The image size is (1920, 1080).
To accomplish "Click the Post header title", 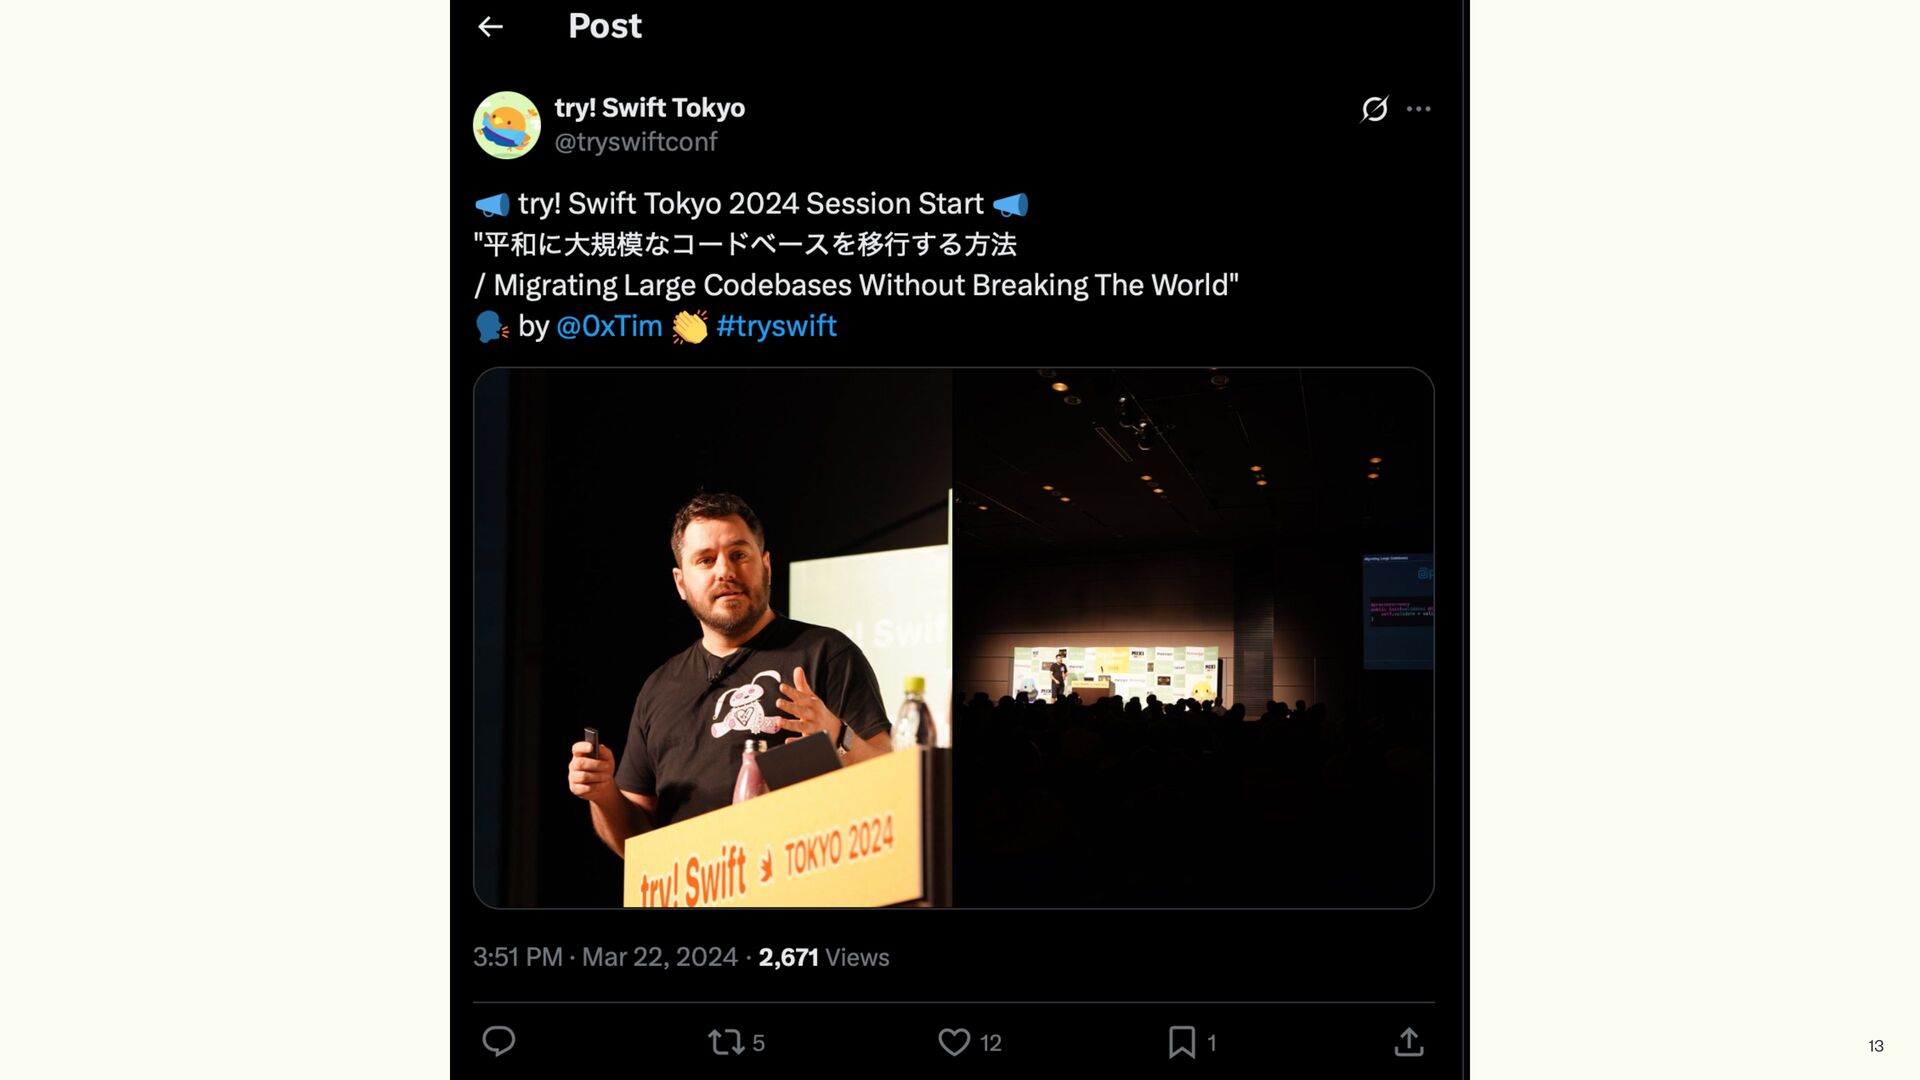I will point(605,26).
